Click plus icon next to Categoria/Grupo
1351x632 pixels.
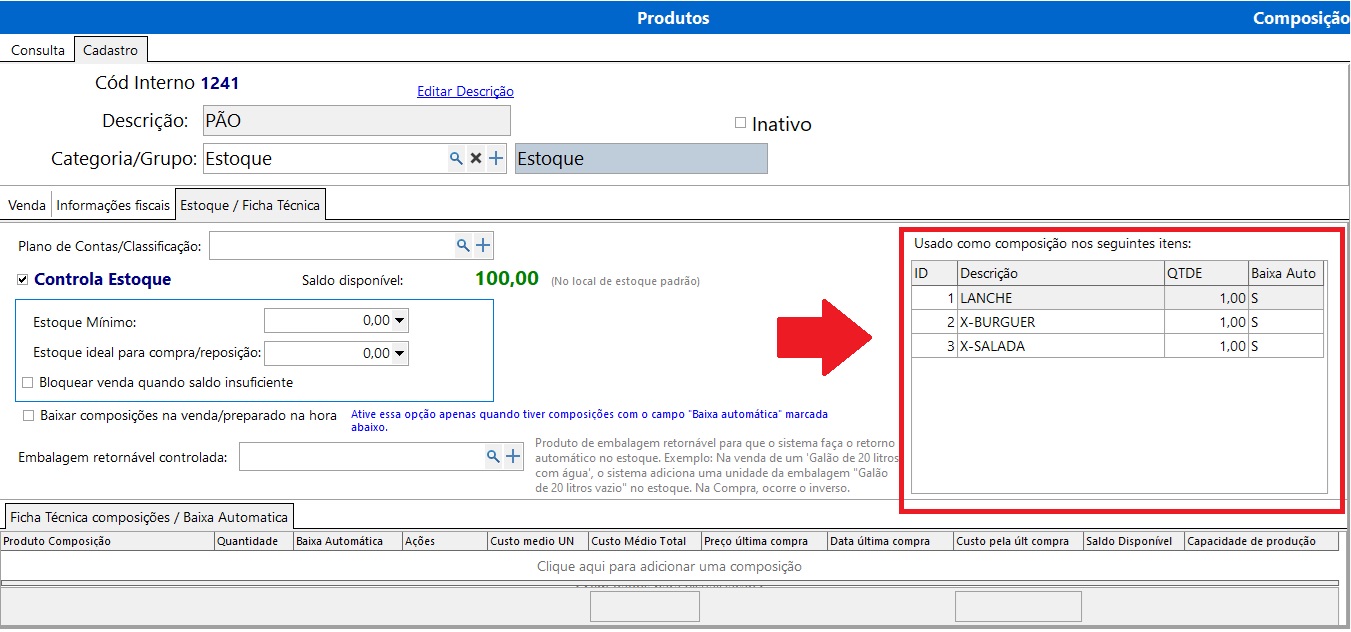coord(496,159)
